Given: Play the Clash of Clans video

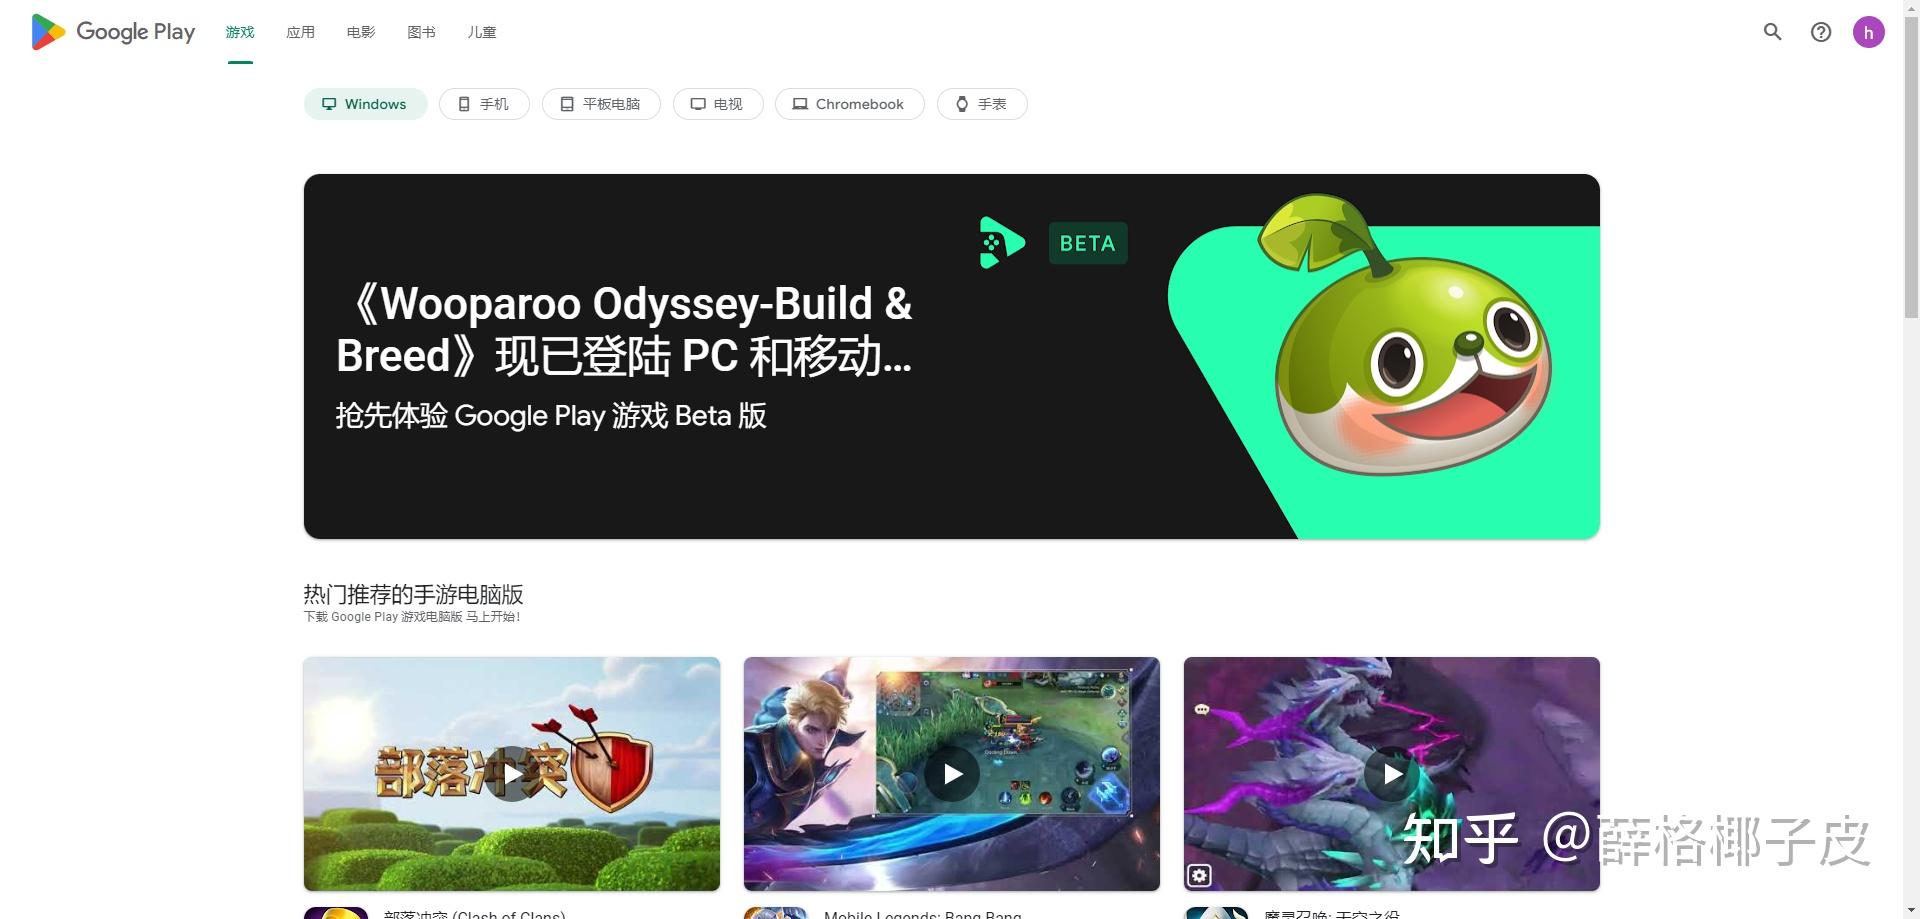Looking at the screenshot, I should [512, 774].
